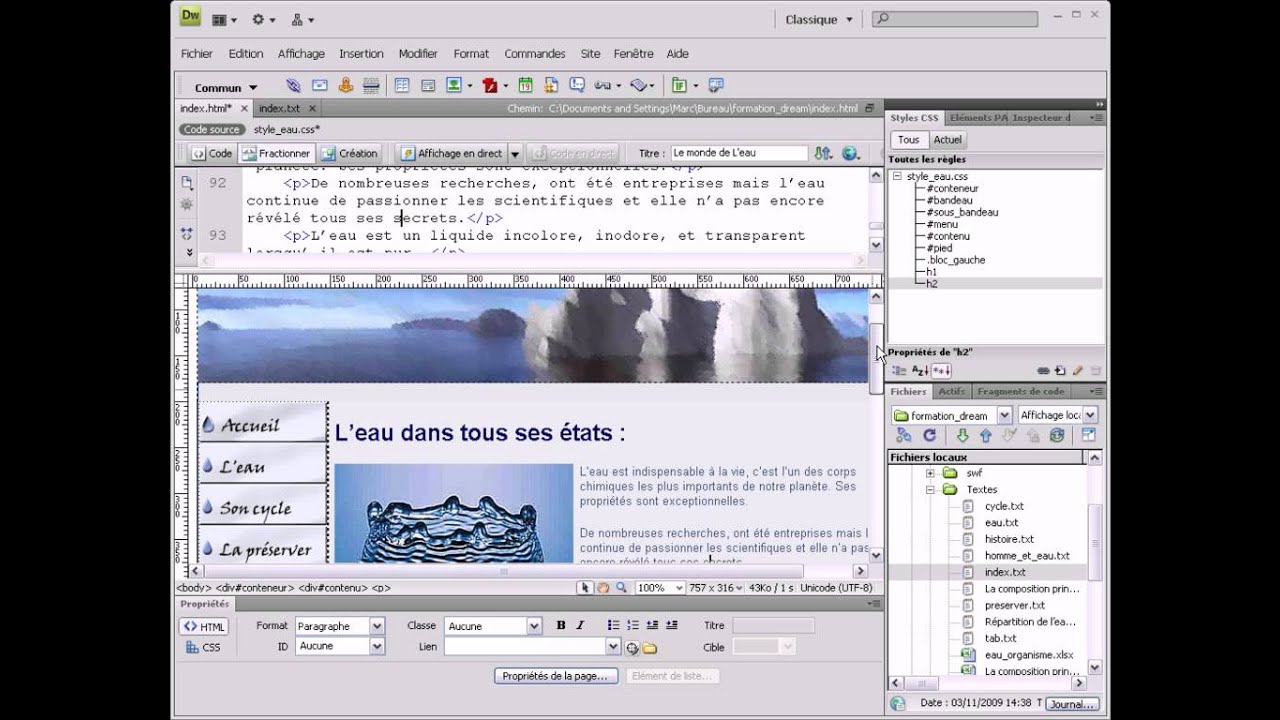Open the Actifs panel tab
The image size is (1280, 720).
(x=951, y=391)
